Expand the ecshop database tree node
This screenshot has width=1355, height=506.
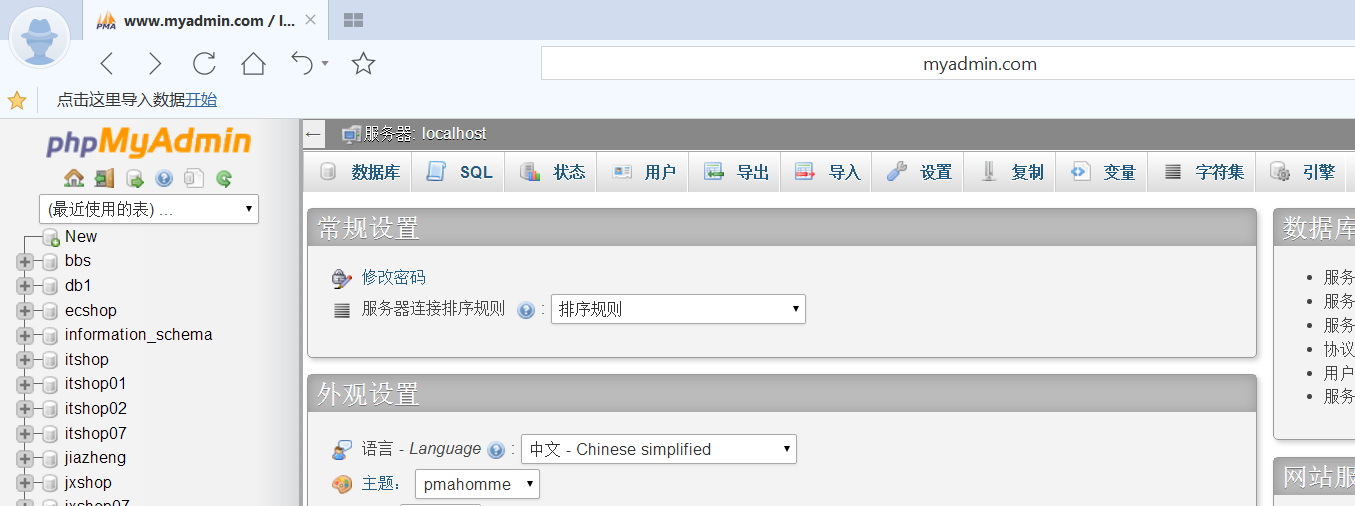pos(25,310)
